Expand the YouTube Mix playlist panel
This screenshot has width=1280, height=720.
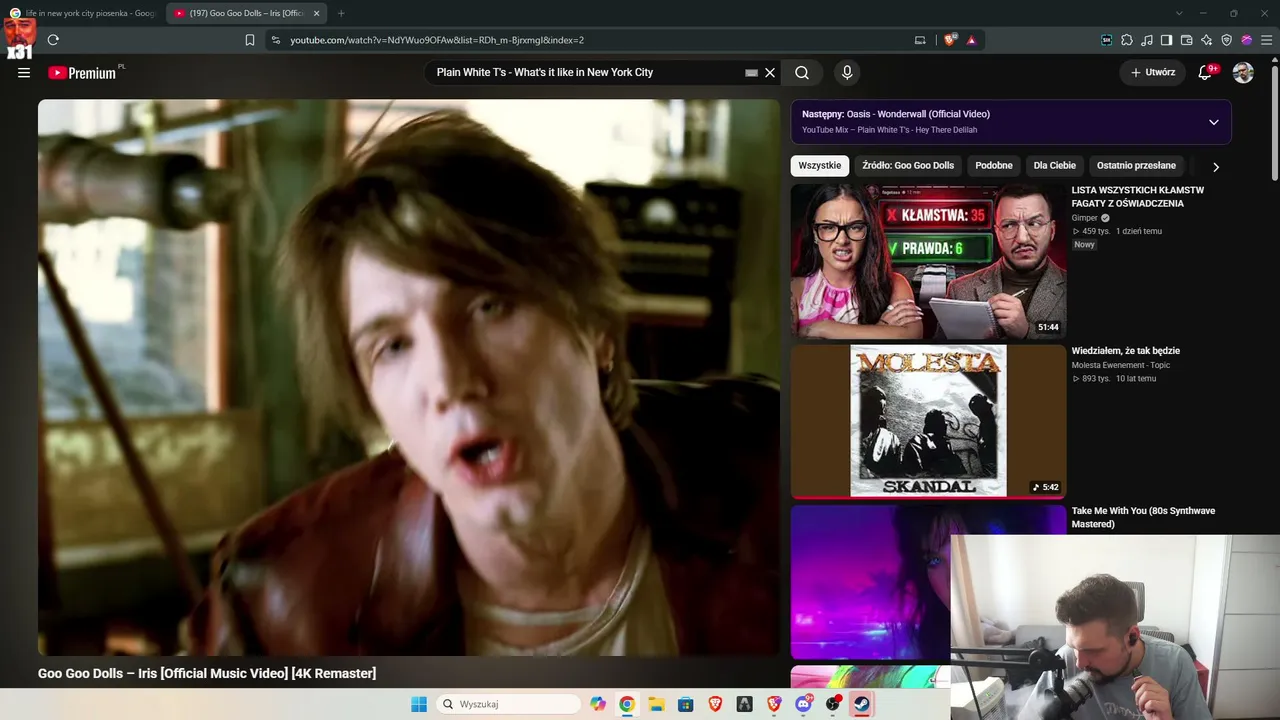[x=1213, y=122]
